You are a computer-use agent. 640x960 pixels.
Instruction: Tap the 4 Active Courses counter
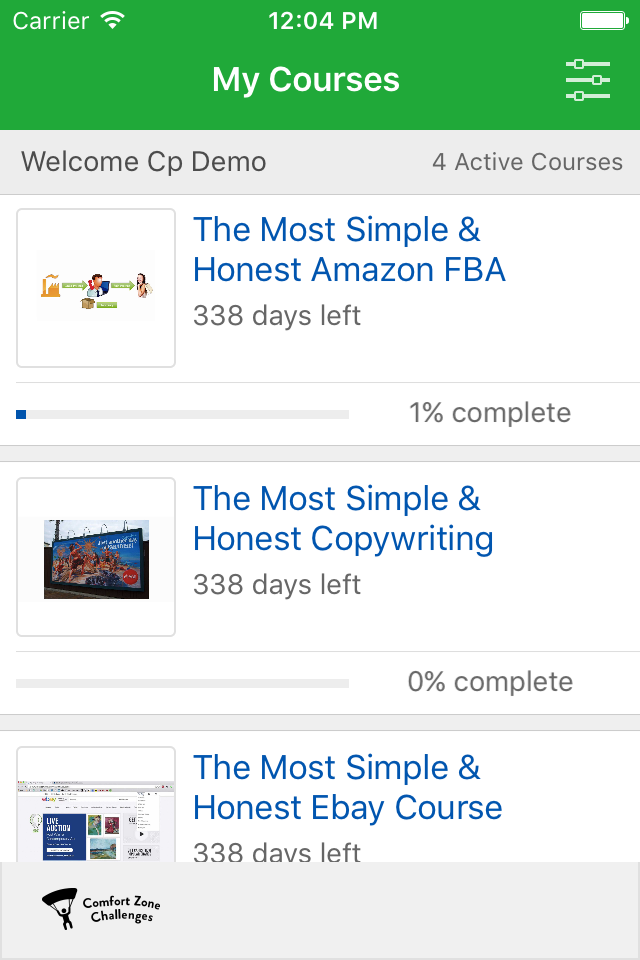[527, 162]
